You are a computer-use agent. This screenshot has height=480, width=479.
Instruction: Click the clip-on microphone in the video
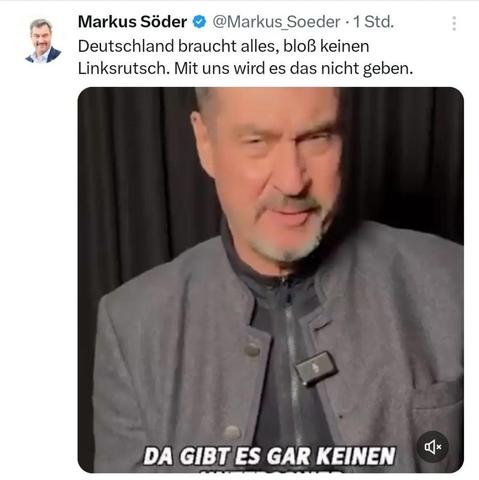coord(316,369)
